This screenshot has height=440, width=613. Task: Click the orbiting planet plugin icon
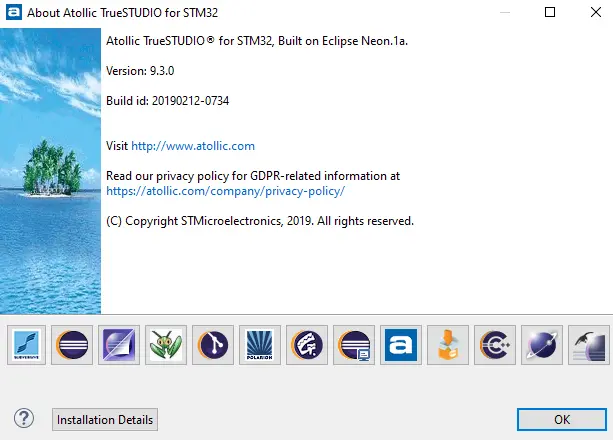(542, 345)
